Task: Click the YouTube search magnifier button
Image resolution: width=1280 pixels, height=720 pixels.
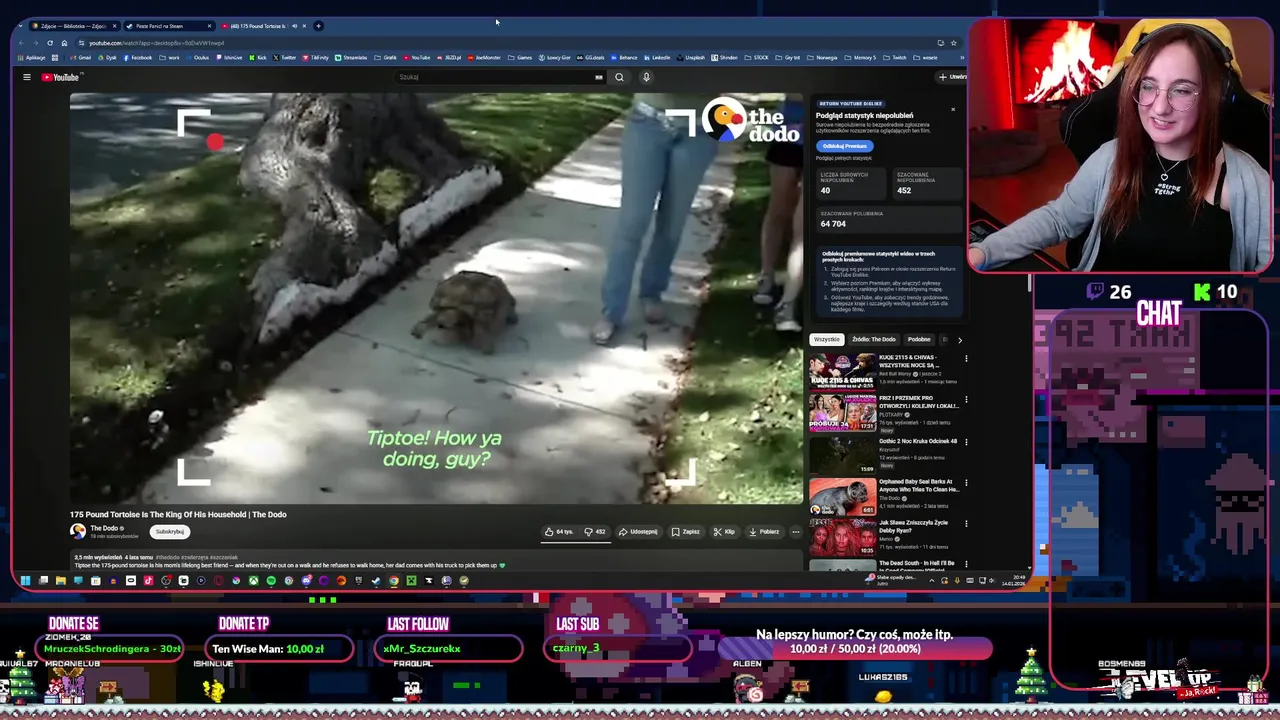Action: click(x=619, y=77)
